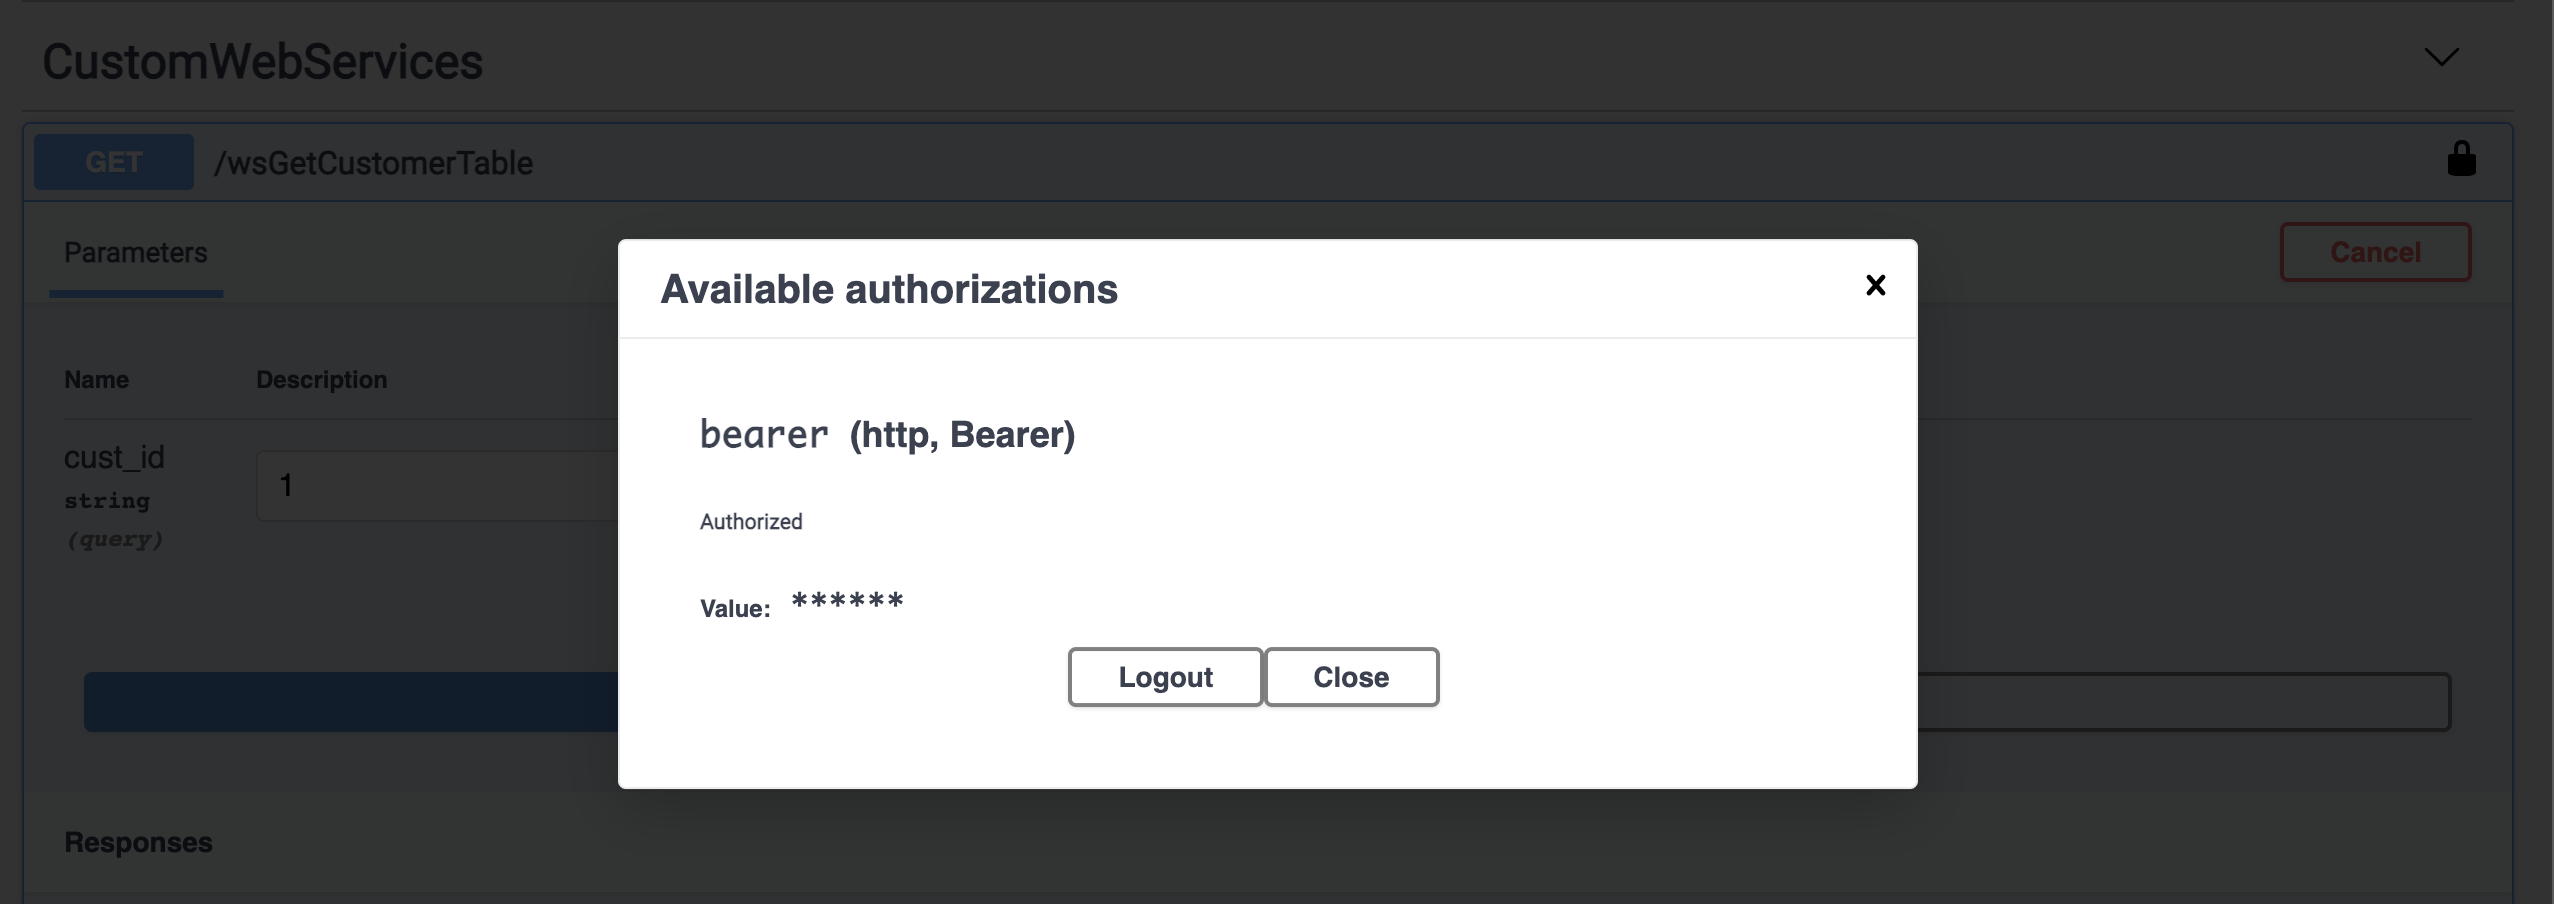Screen dimensions: 2554x904
Task: Click the response input box on the right
Action: pyautogui.click(x=2182, y=701)
